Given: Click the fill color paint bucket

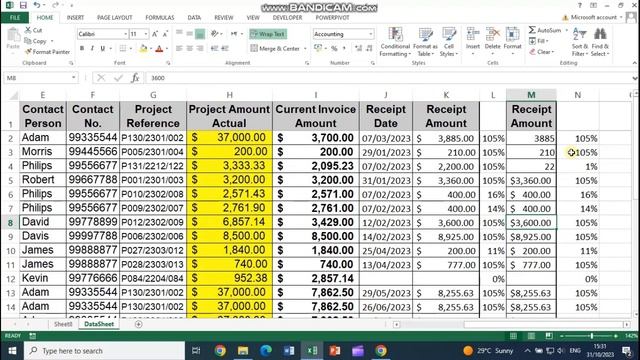Looking at the screenshot, I should tap(143, 49).
